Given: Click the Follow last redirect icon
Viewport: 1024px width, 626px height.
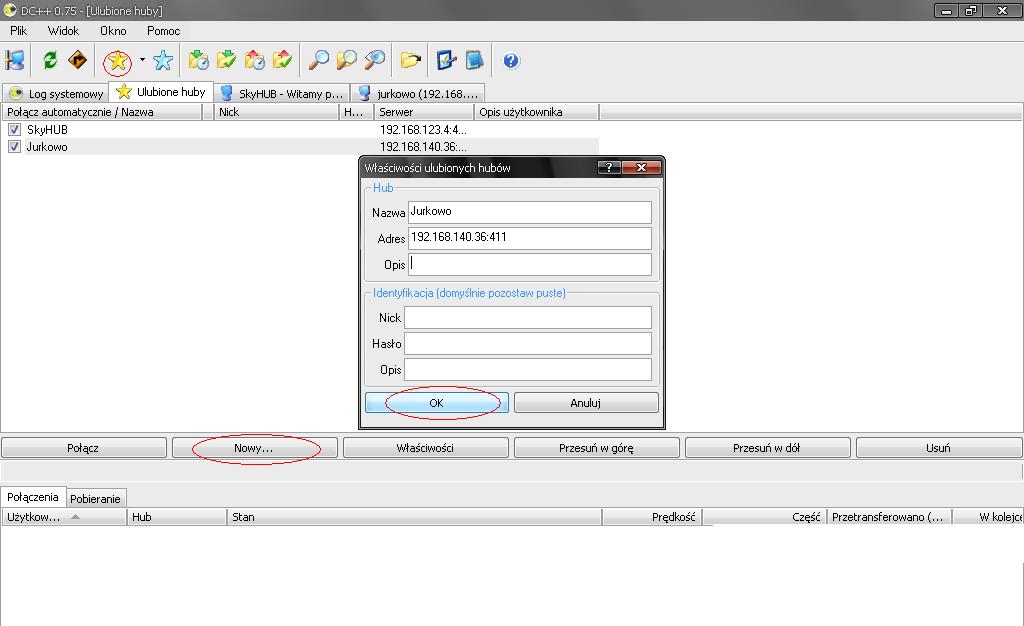Looking at the screenshot, I should tap(77, 61).
